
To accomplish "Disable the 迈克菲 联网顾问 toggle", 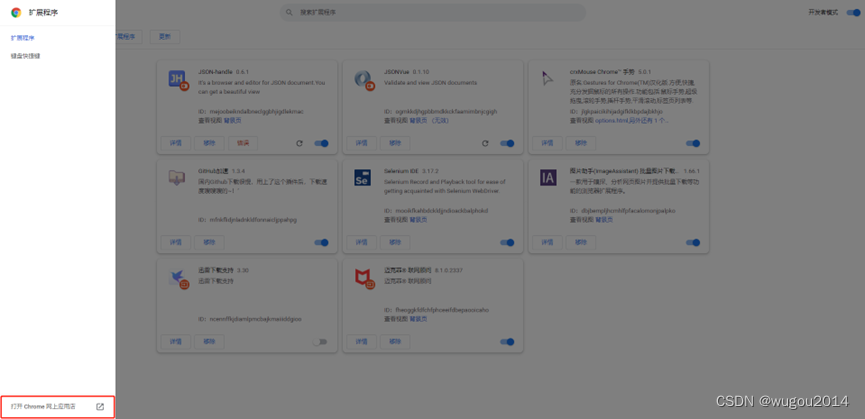I will 508,342.
